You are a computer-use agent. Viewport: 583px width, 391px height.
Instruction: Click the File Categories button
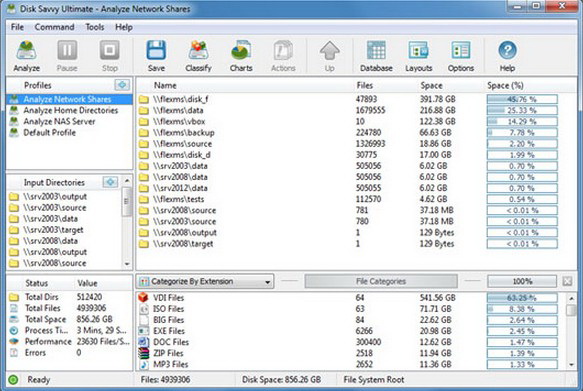tap(381, 281)
